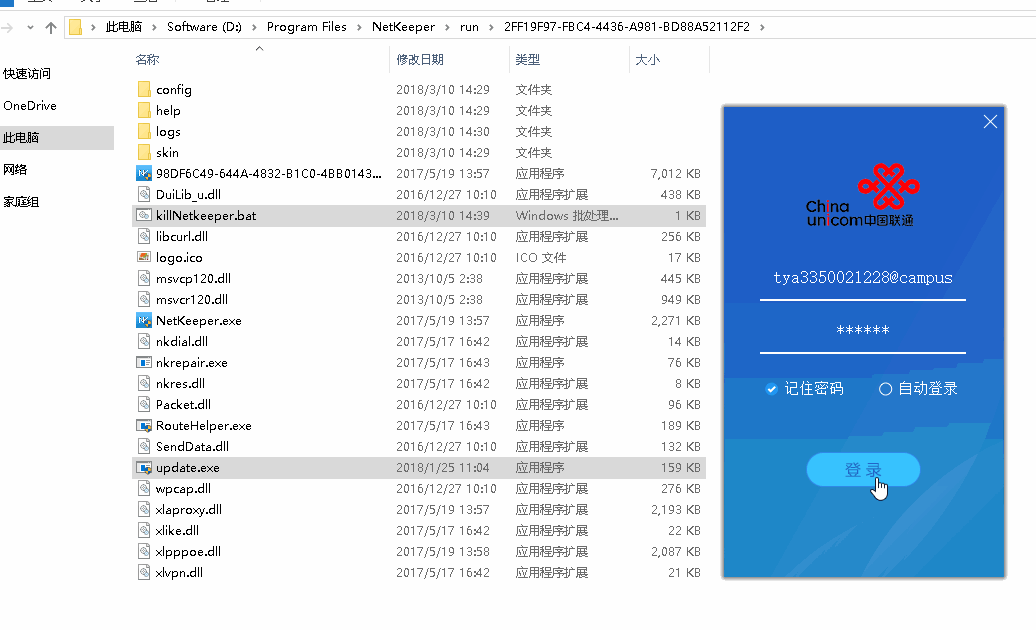The image size is (1036, 630).
Task: Sort files by the 大小 column header
Action: click(x=648, y=59)
